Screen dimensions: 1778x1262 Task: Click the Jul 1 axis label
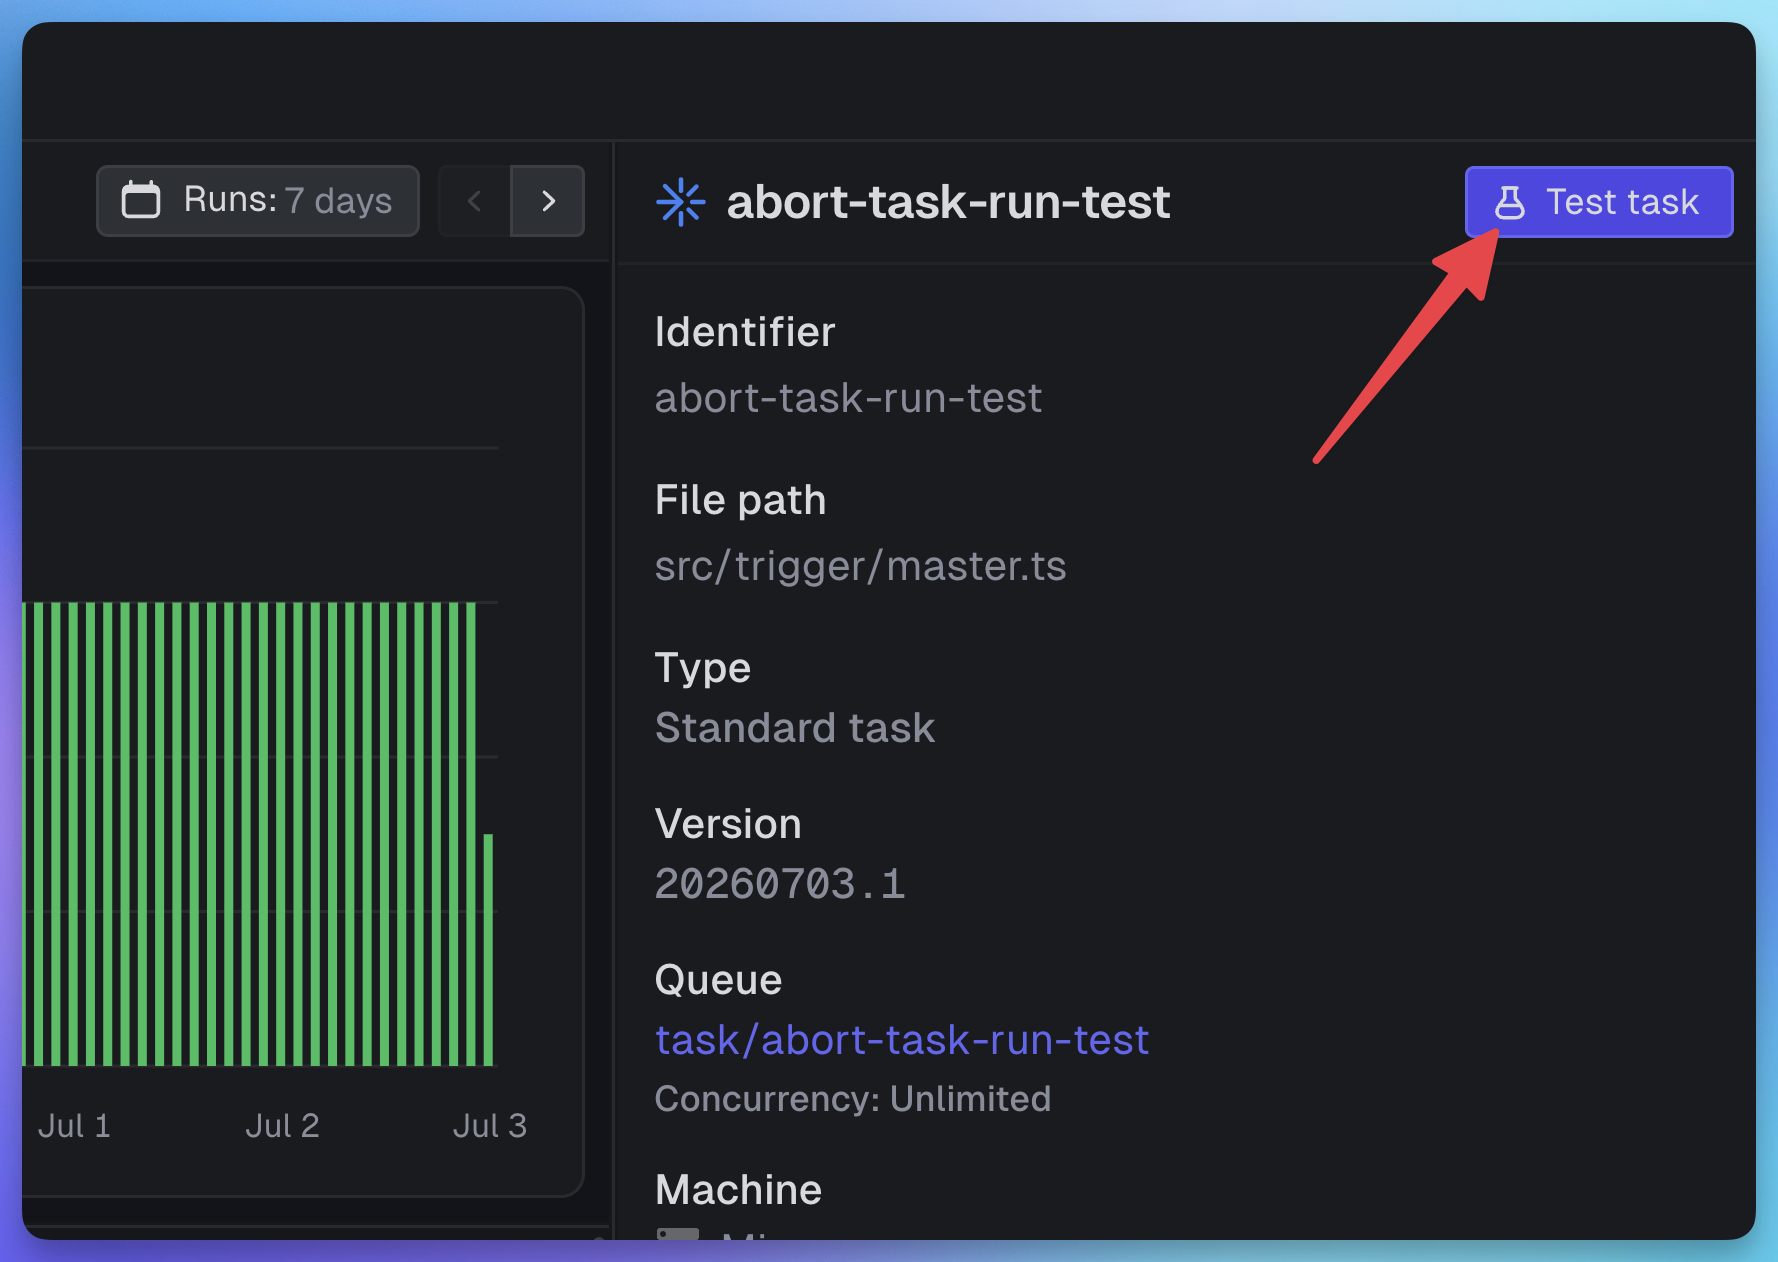(74, 1126)
